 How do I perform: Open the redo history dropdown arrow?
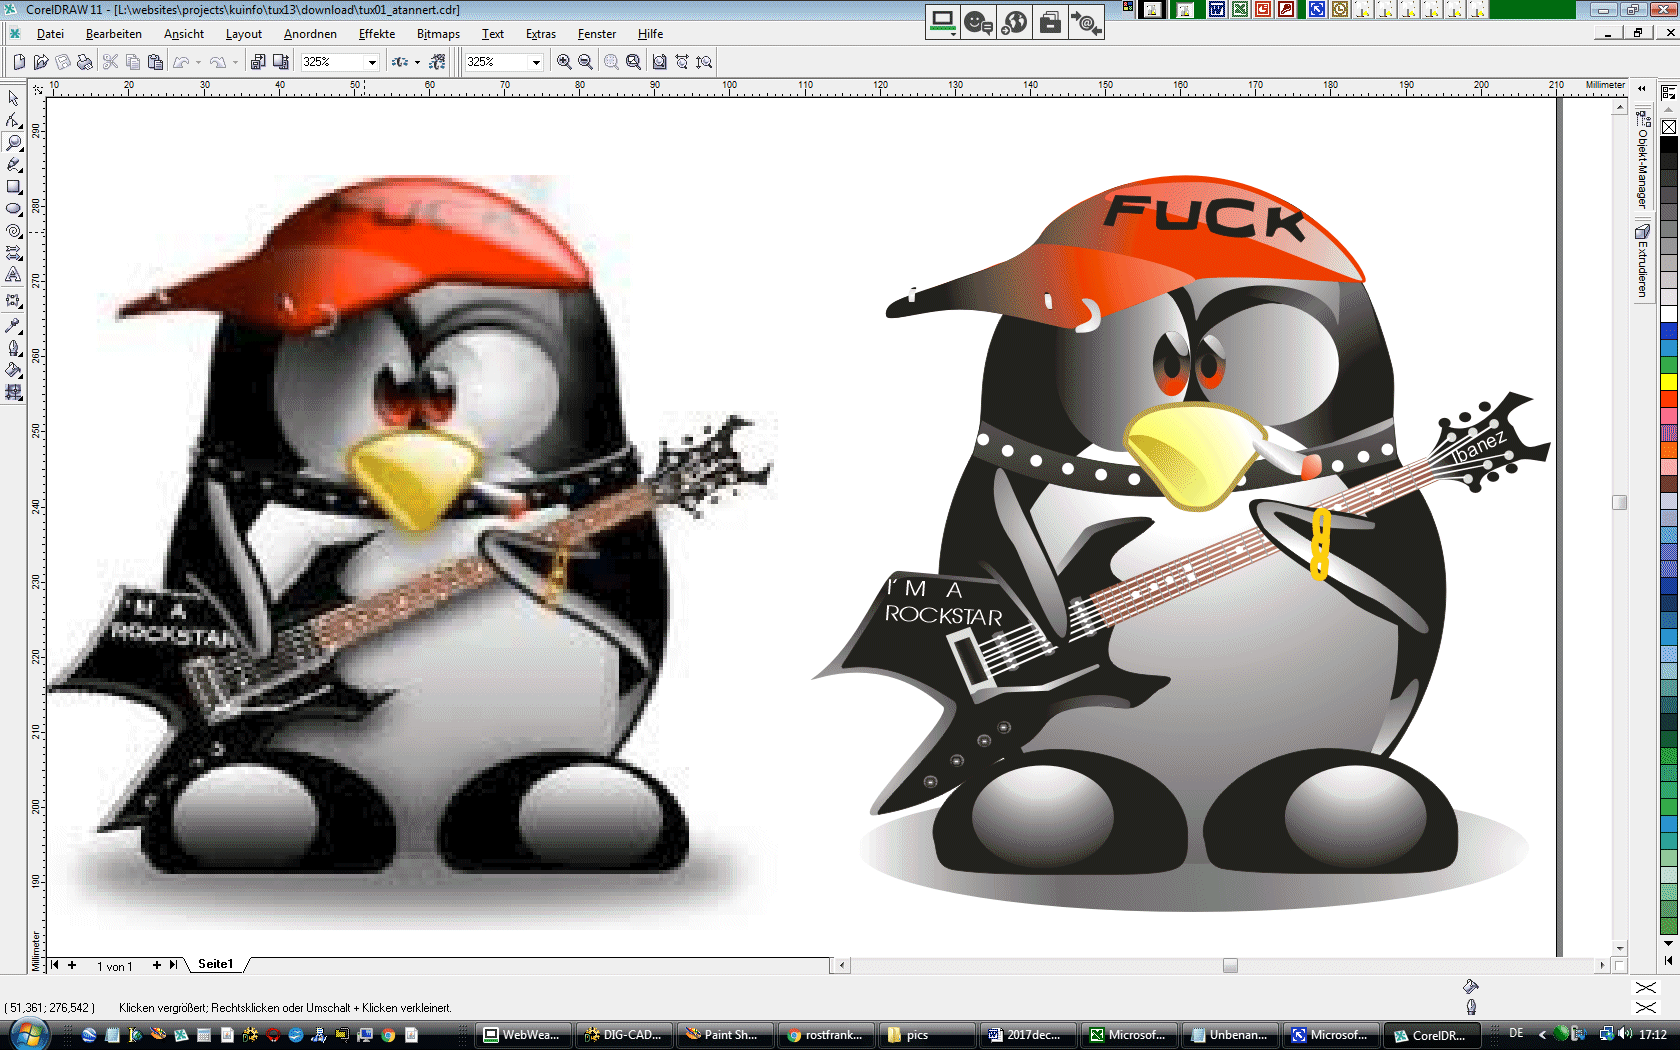click(235, 62)
